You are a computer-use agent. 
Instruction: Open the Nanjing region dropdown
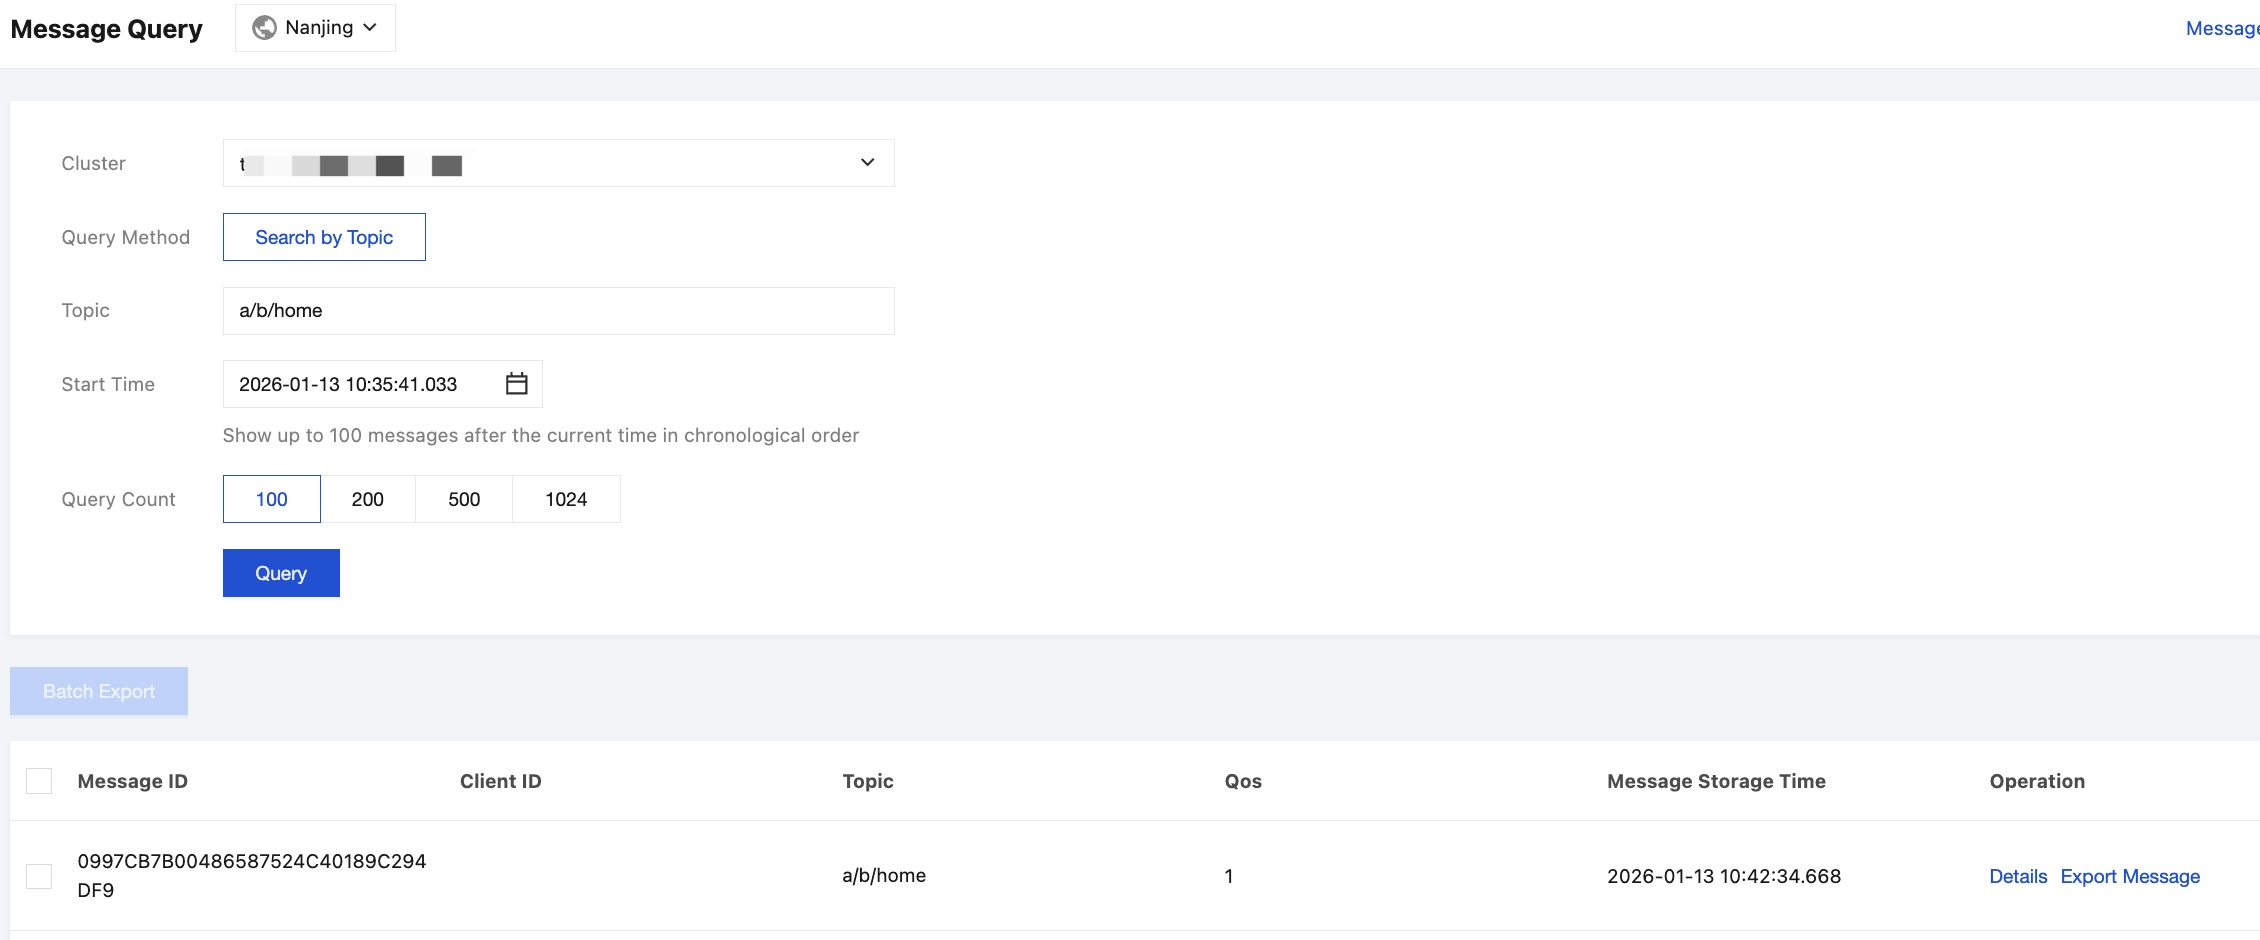click(x=316, y=28)
